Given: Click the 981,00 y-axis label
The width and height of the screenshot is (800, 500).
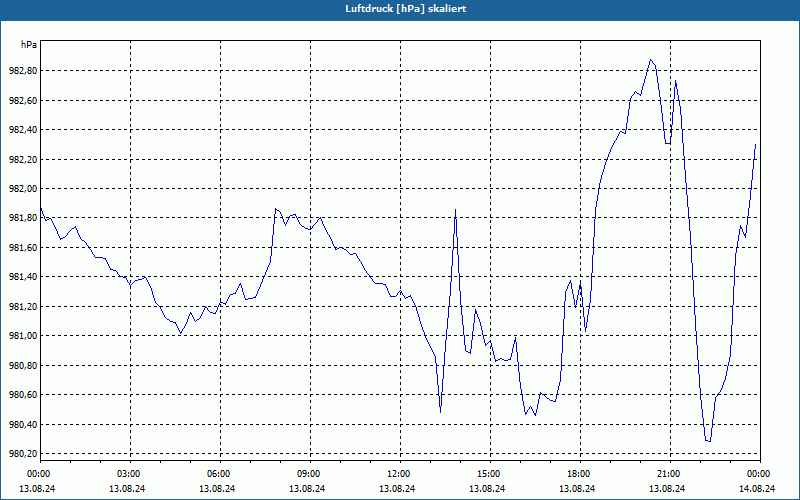Looking at the screenshot, I should coord(23,336).
